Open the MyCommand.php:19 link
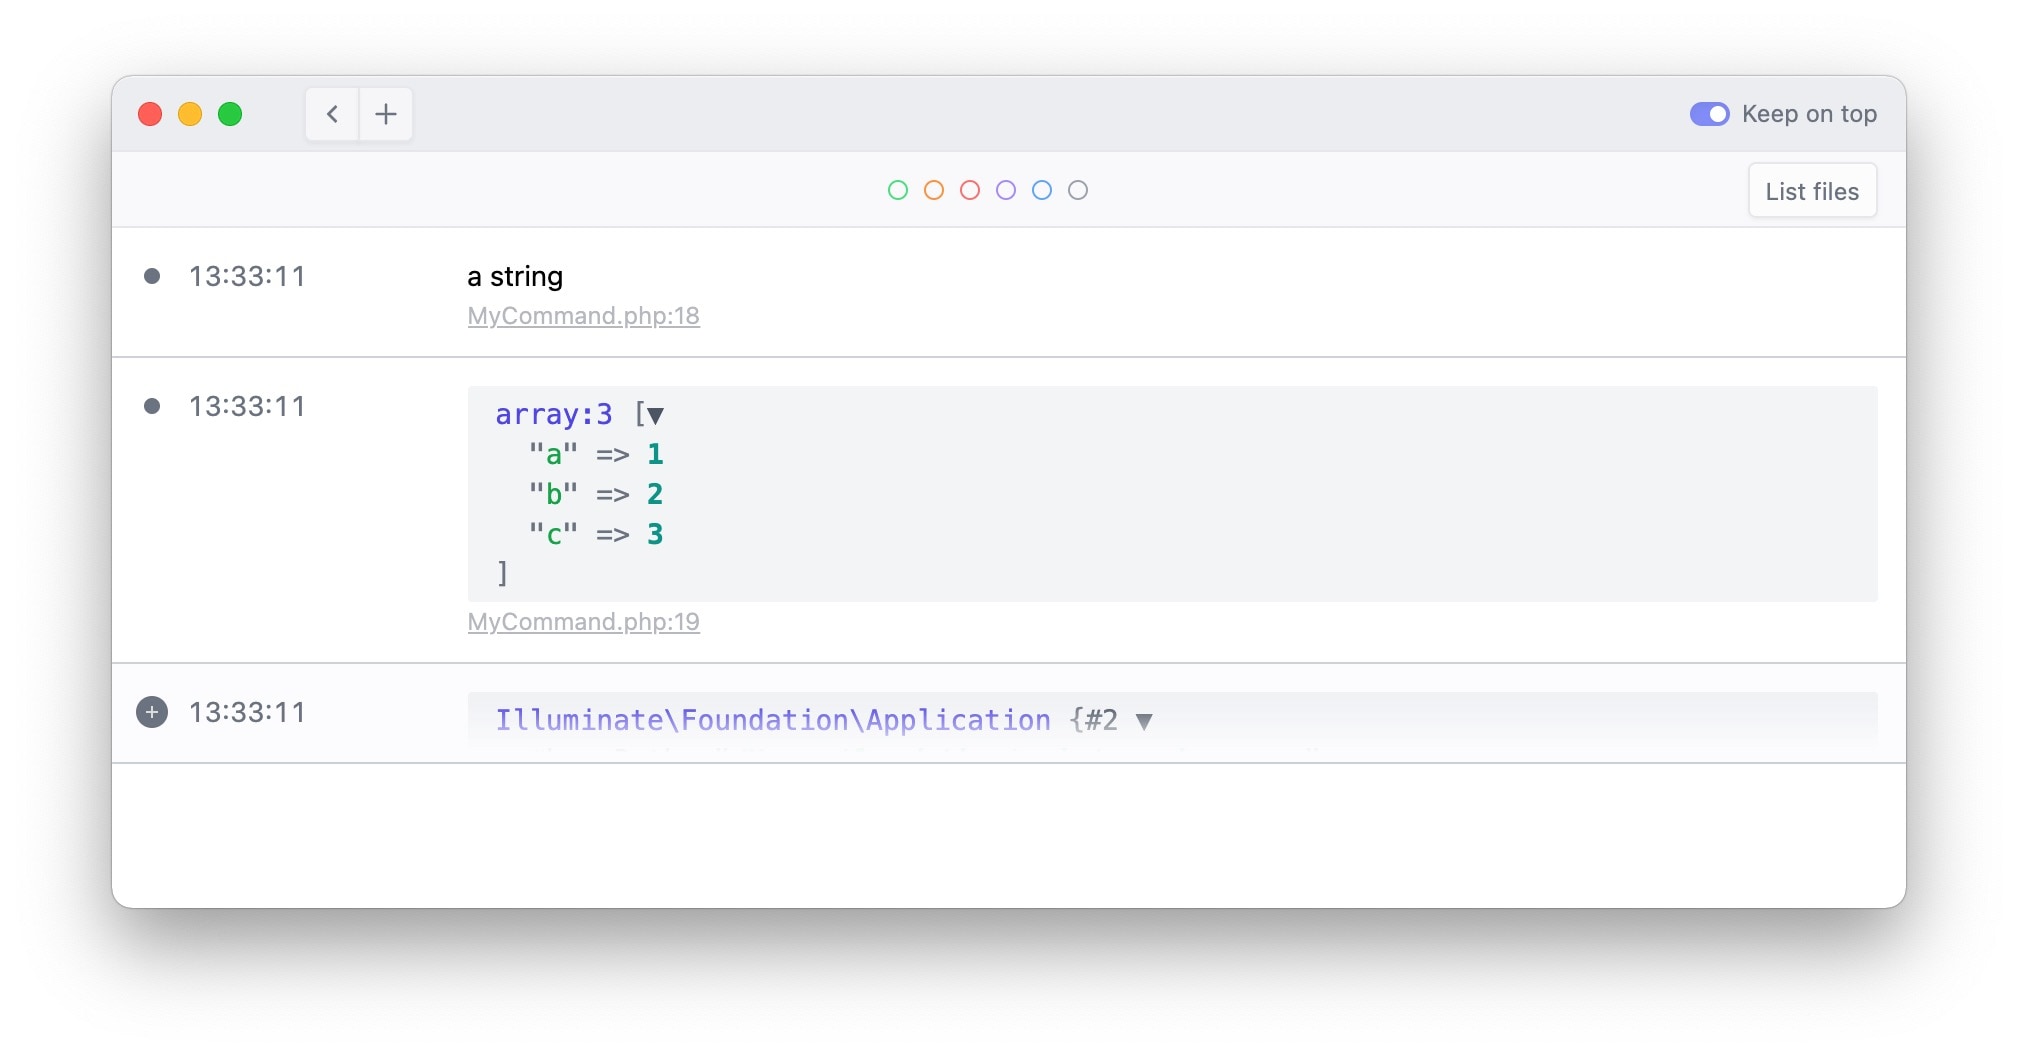 coord(584,622)
